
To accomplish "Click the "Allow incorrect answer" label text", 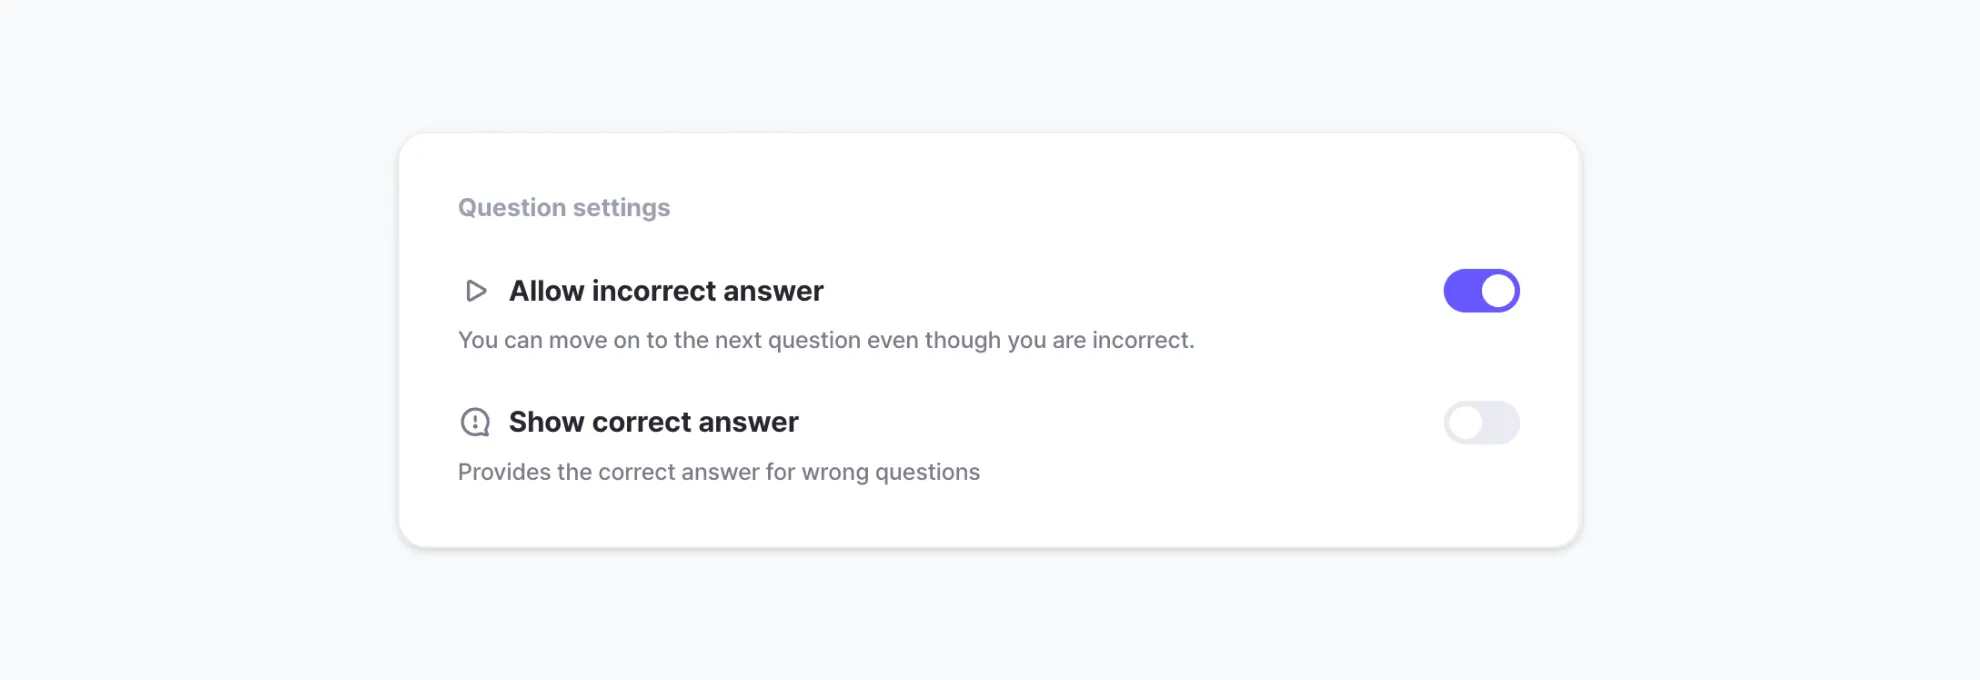I will click(x=666, y=291).
